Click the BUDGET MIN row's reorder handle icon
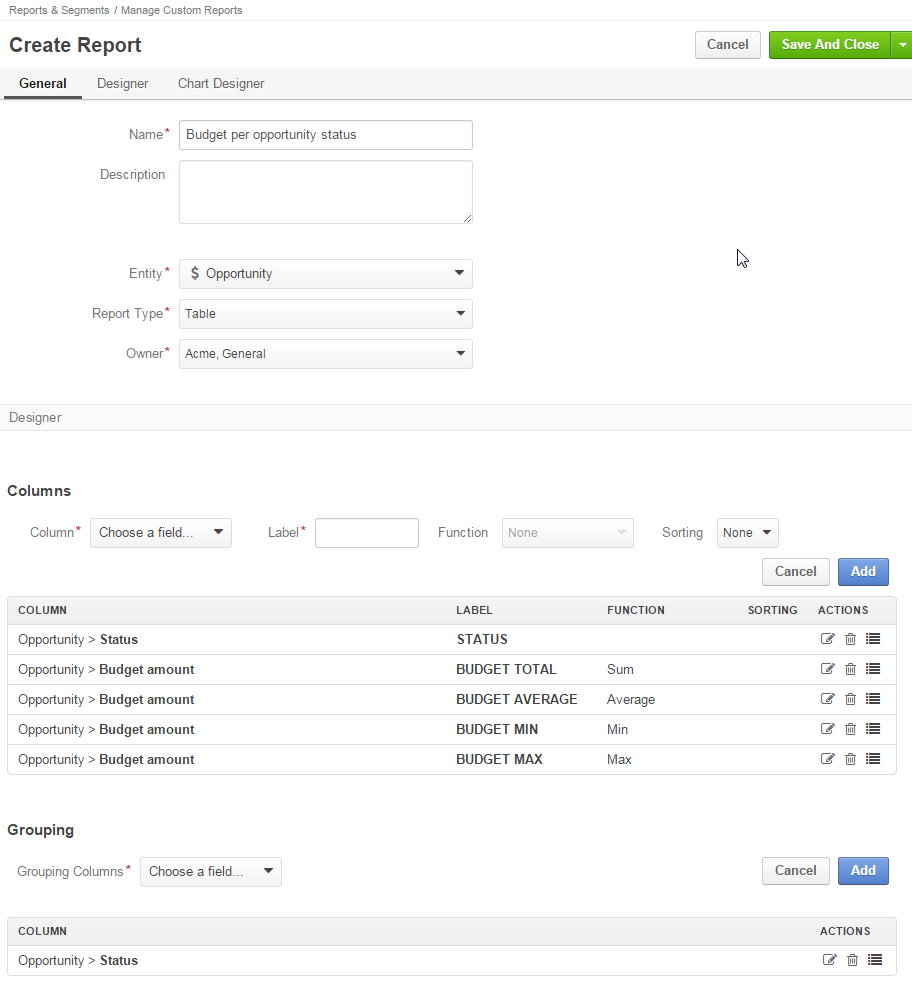 click(873, 728)
